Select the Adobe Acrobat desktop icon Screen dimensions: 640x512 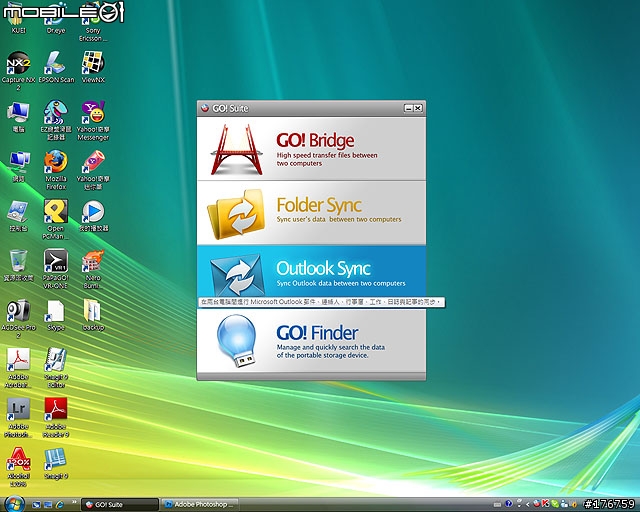(x=18, y=368)
